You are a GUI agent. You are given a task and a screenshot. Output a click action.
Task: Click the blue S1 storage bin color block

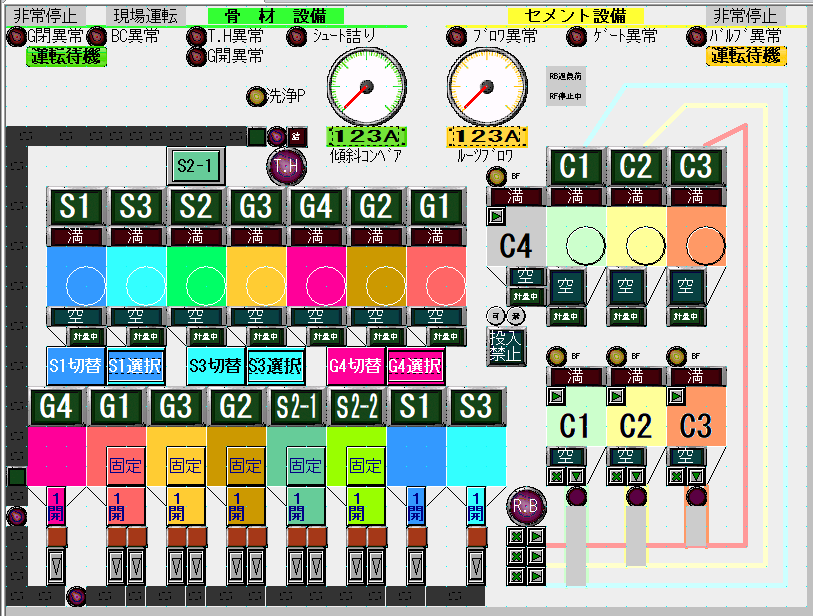click(x=76, y=277)
